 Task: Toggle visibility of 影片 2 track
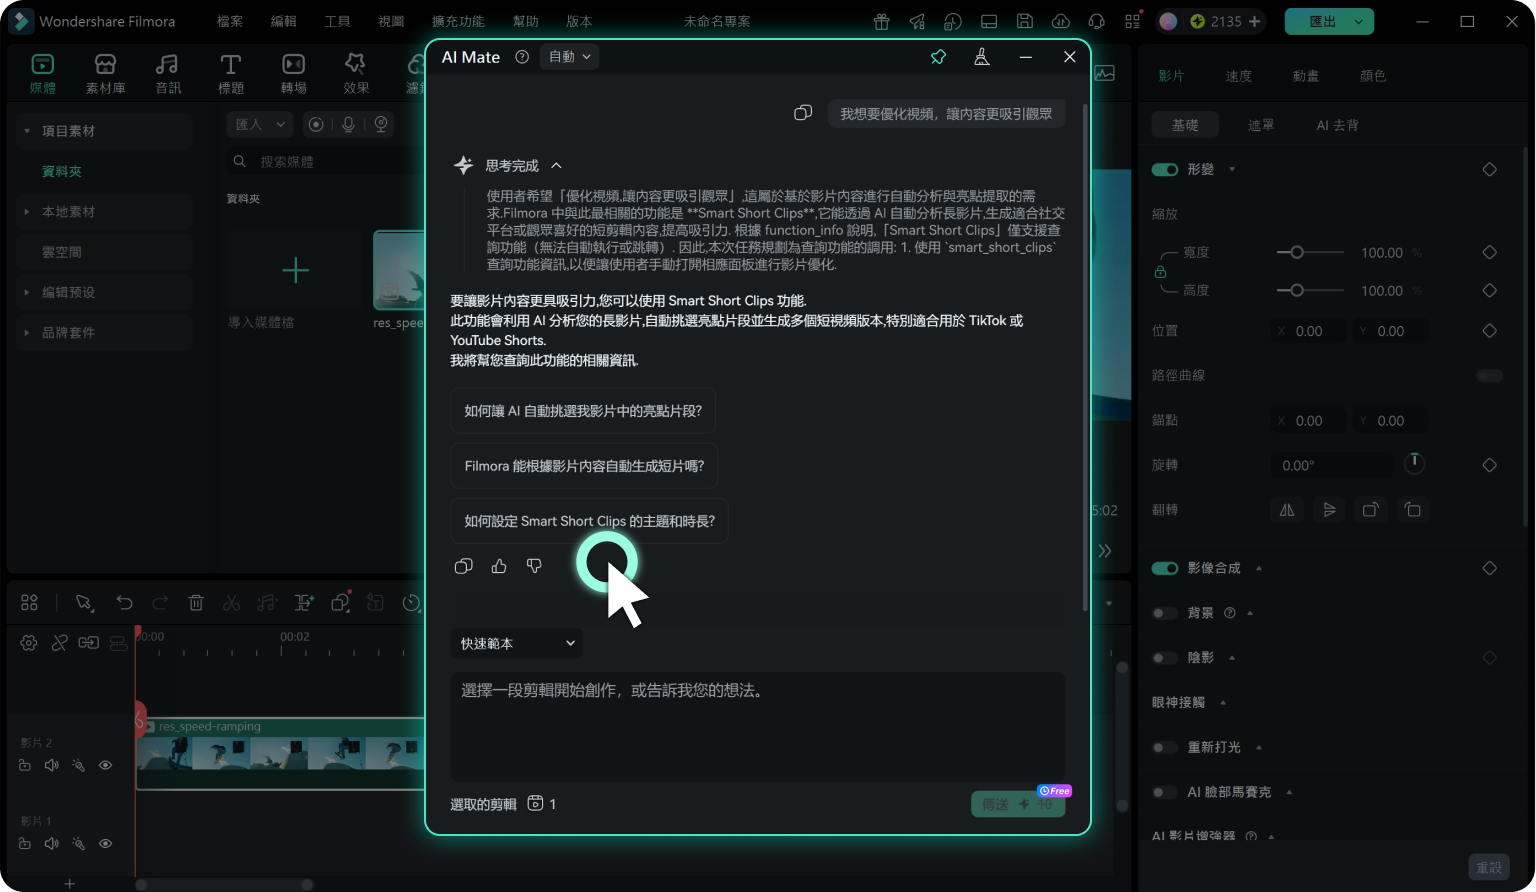pos(105,765)
